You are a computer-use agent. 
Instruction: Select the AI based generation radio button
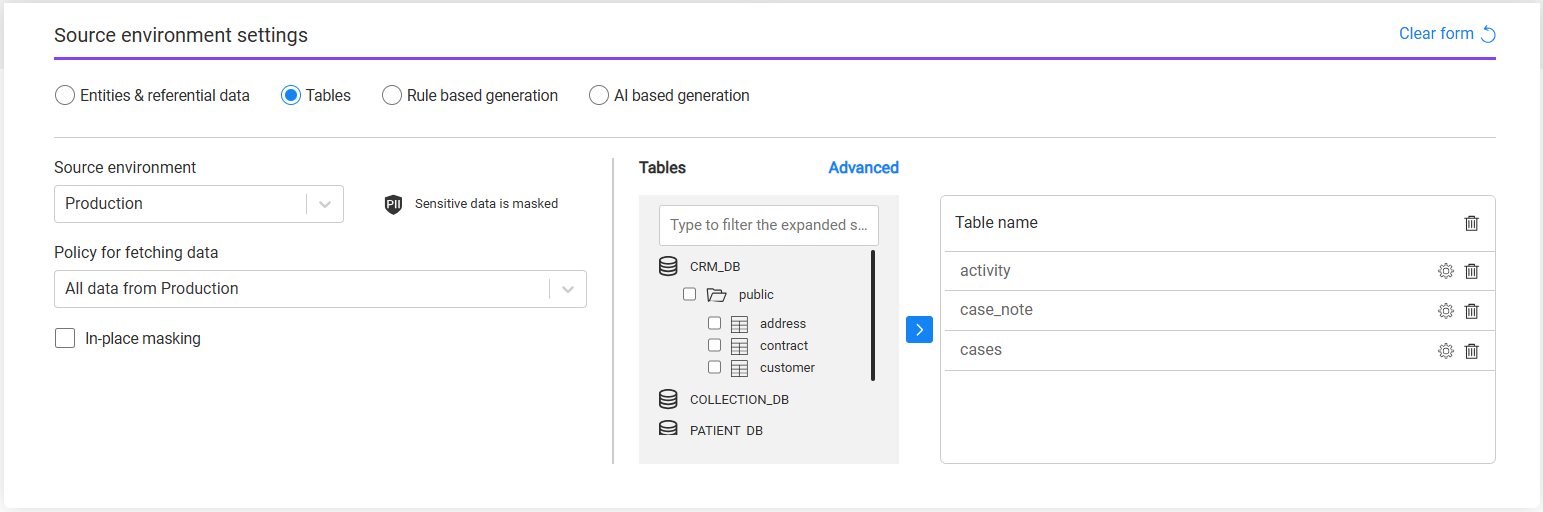pyautogui.click(x=599, y=96)
